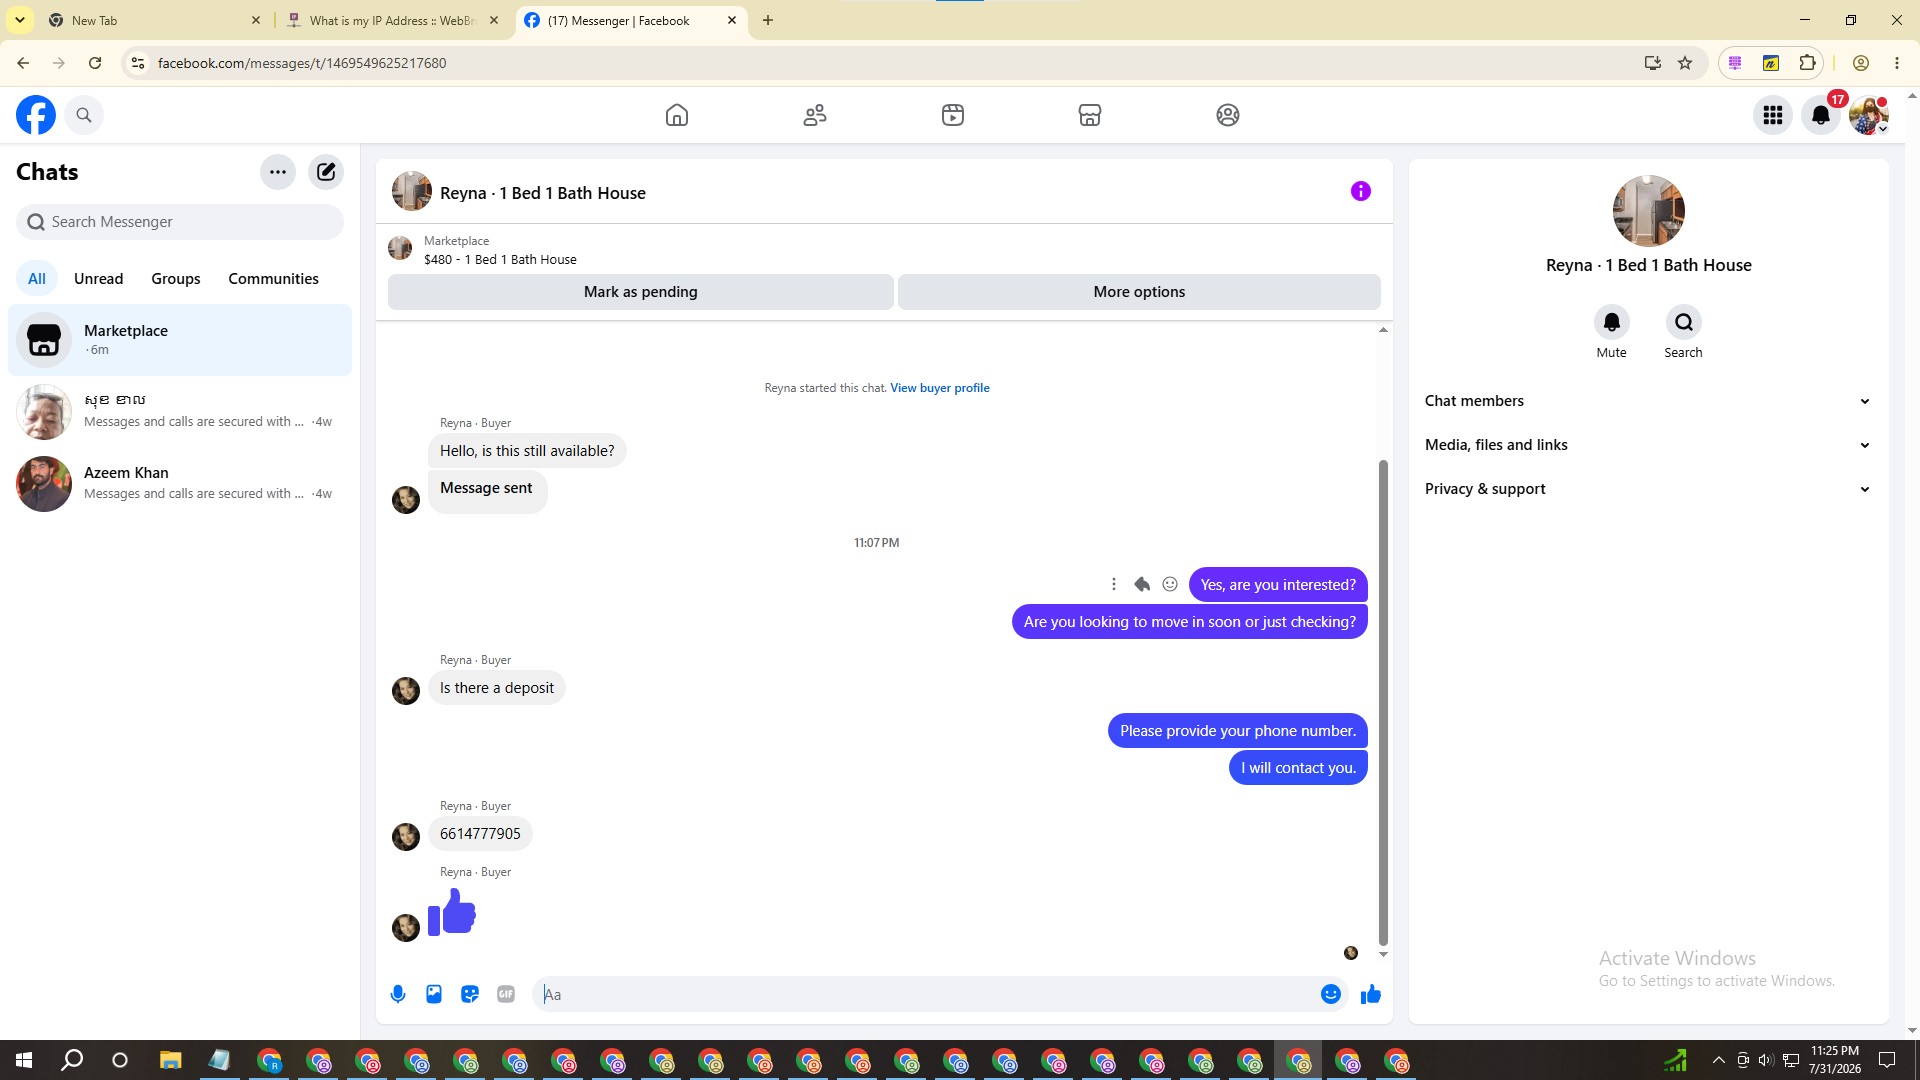This screenshot has width=1920, height=1080.
Task: Open More options for listing
Action: tap(1139, 292)
